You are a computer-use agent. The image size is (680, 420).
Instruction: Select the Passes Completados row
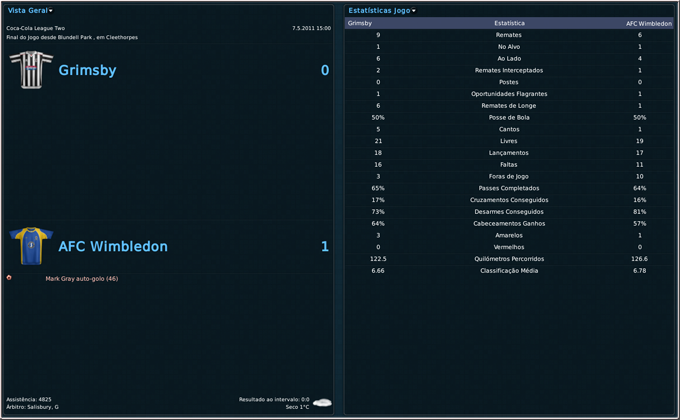pos(508,188)
